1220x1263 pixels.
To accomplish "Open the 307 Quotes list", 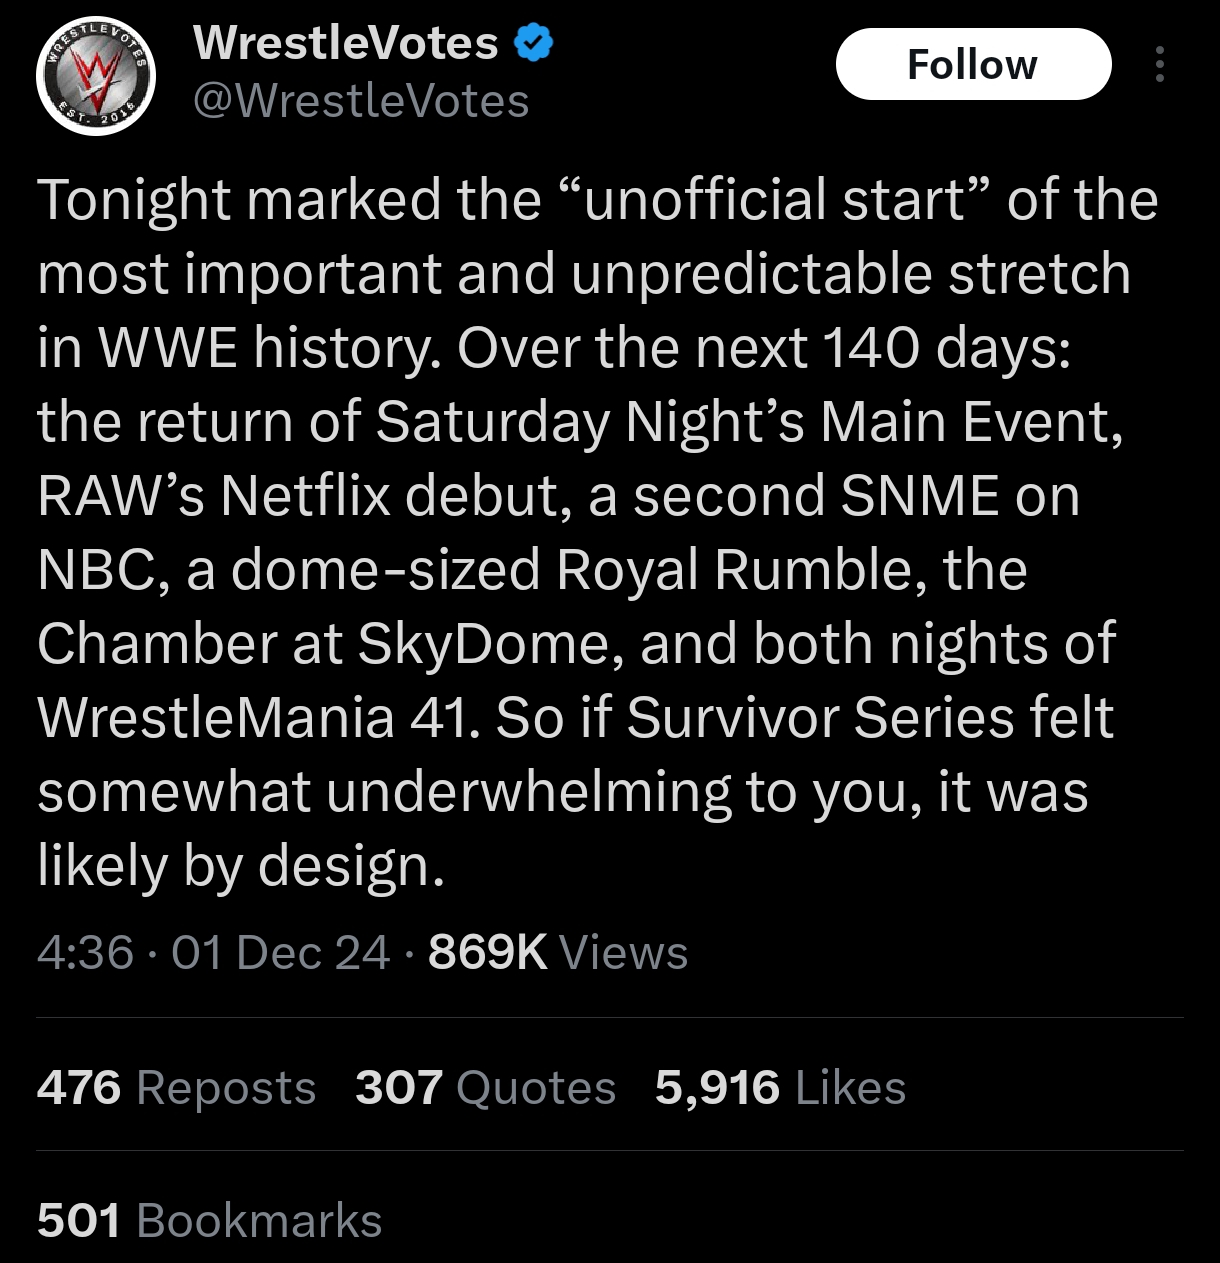I will pyautogui.click(x=485, y=1087).
